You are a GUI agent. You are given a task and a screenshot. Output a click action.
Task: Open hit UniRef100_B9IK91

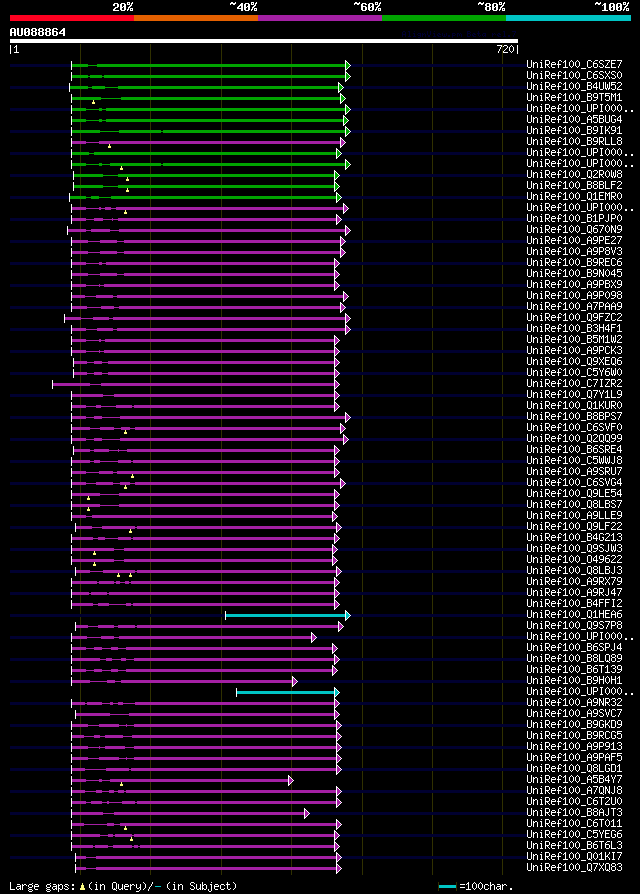coord(574,131)
